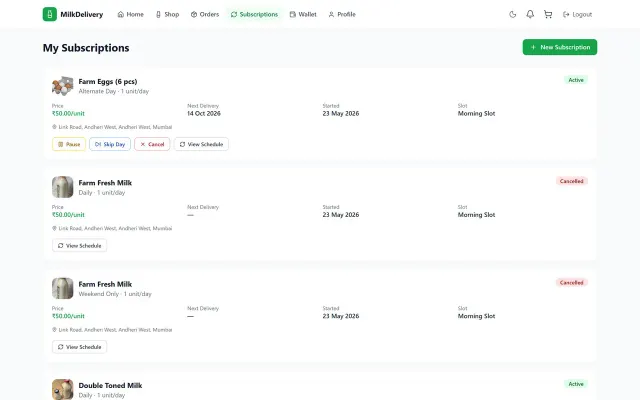
Task: Click Cancelled badge on Weekend Only milk
Action: coord(571,282)
